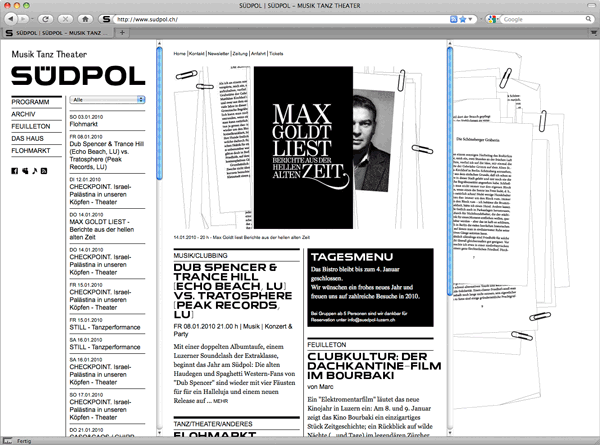Screen dimensions: 600x445
Task: Open the address bar history dropdown arrow
Action: coord(471,19)
